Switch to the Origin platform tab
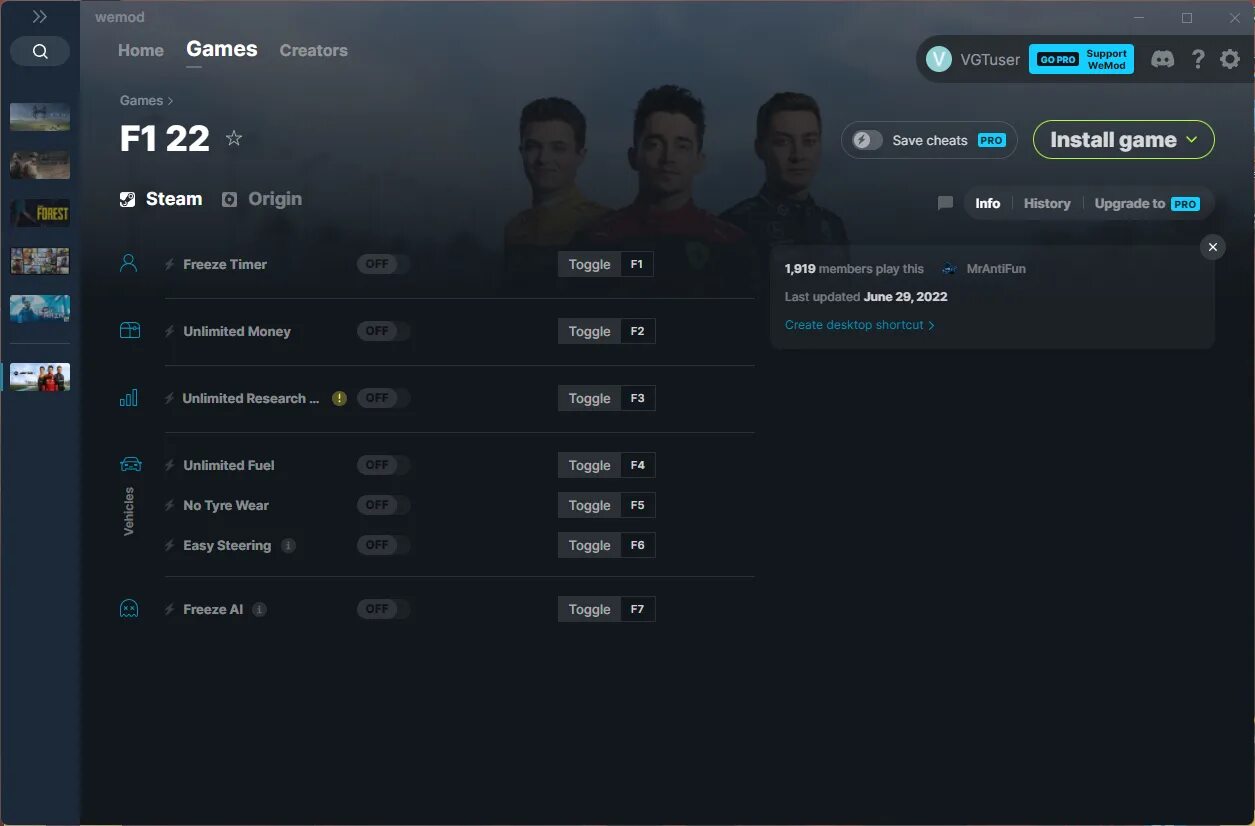This screenshot has height=826, width=1255. tap(262, 199)
